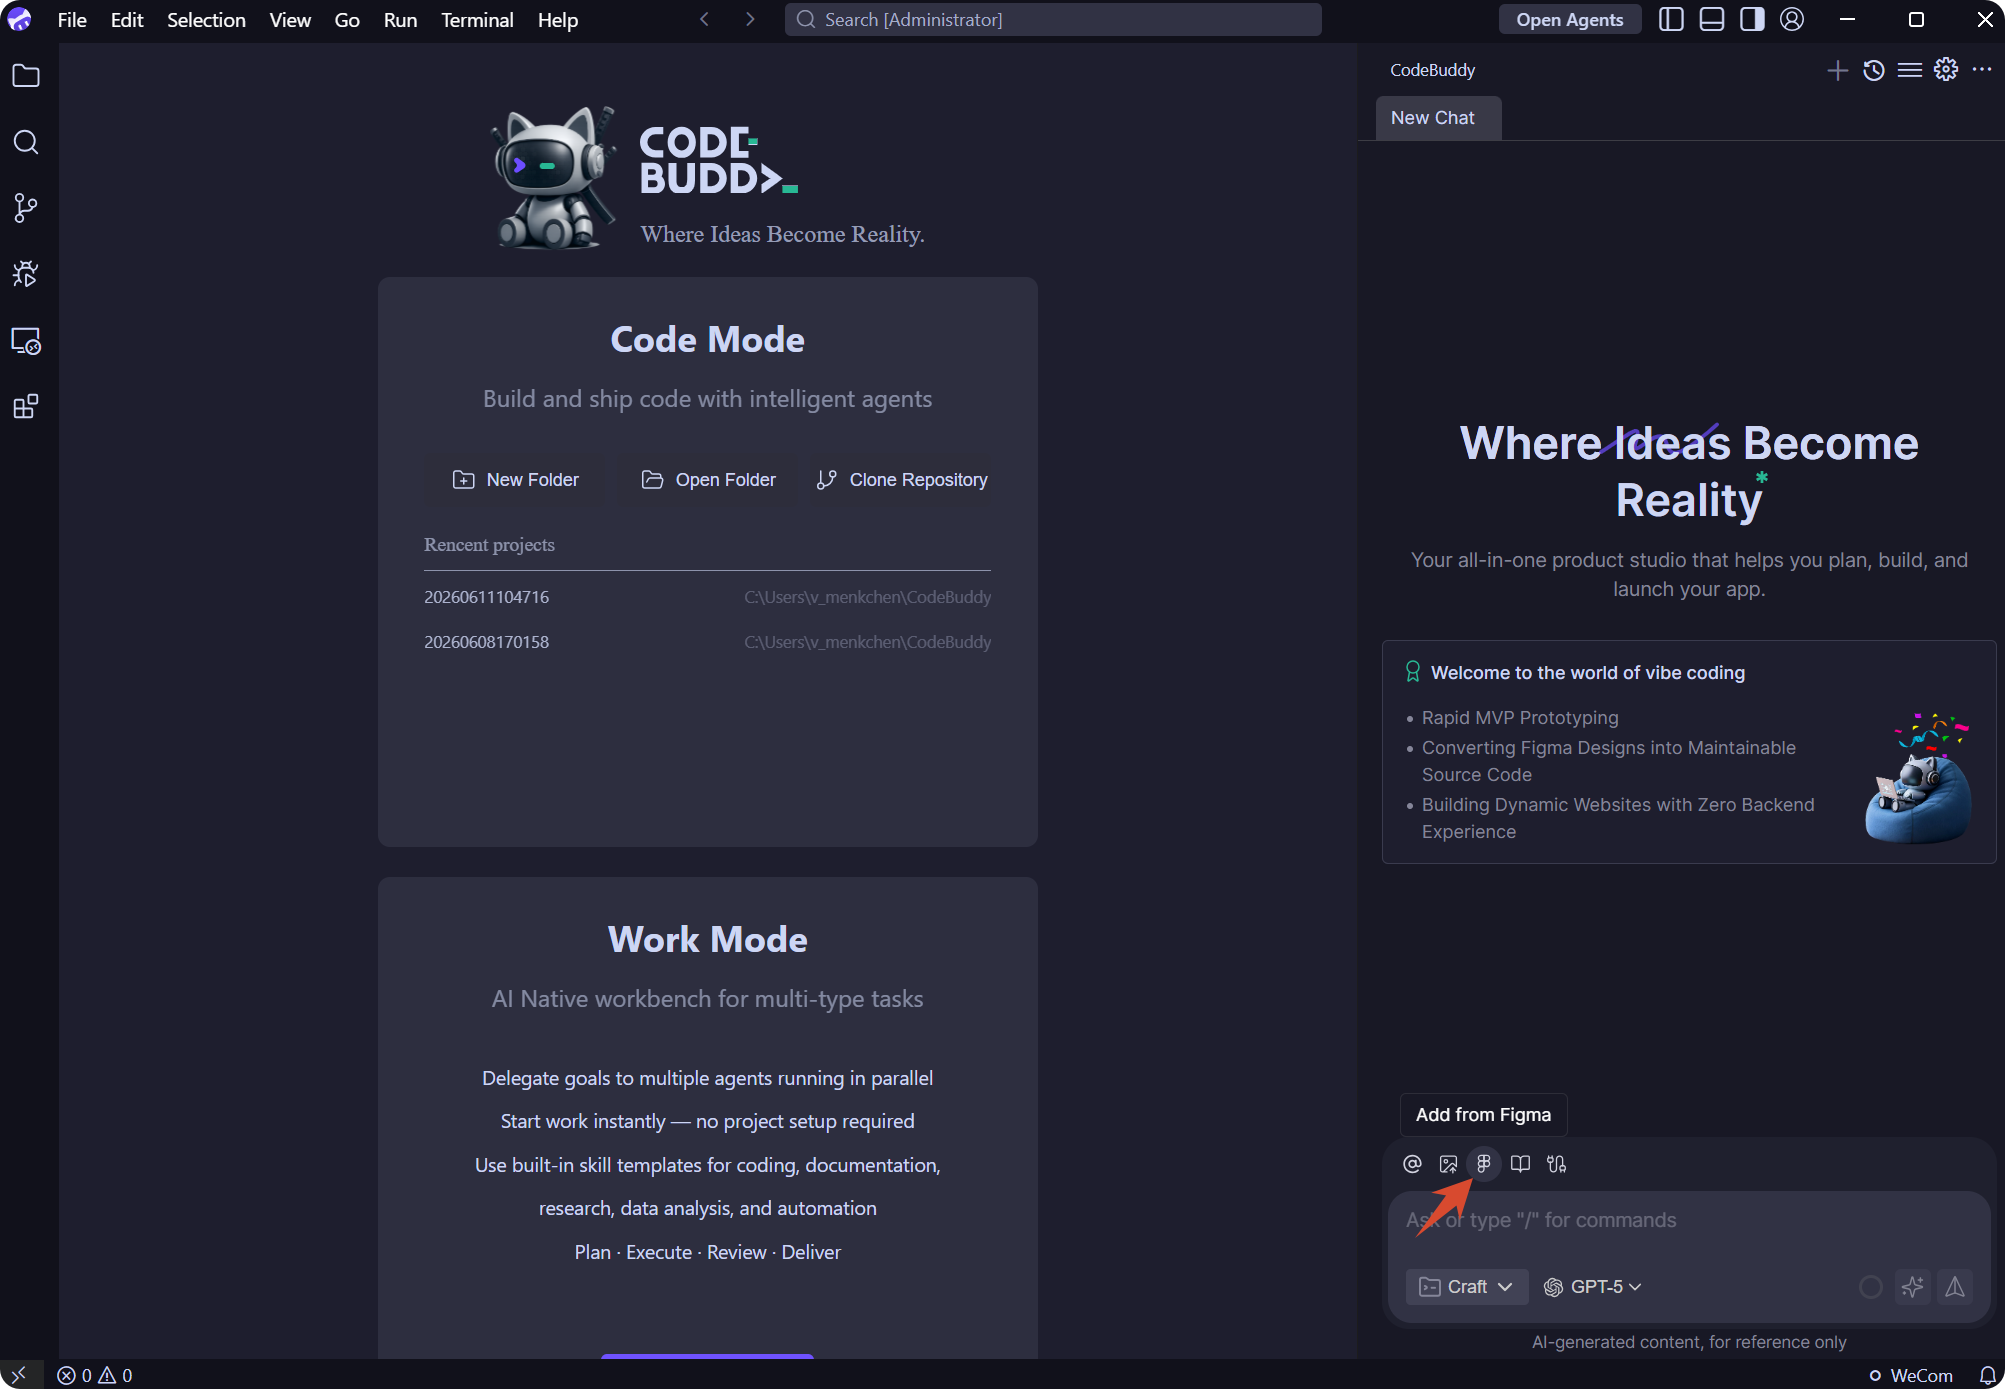Image resolution: width=2005 pixels, height=1389 pixels.
Task: Click the New Folder button
Action: point(516,480)
